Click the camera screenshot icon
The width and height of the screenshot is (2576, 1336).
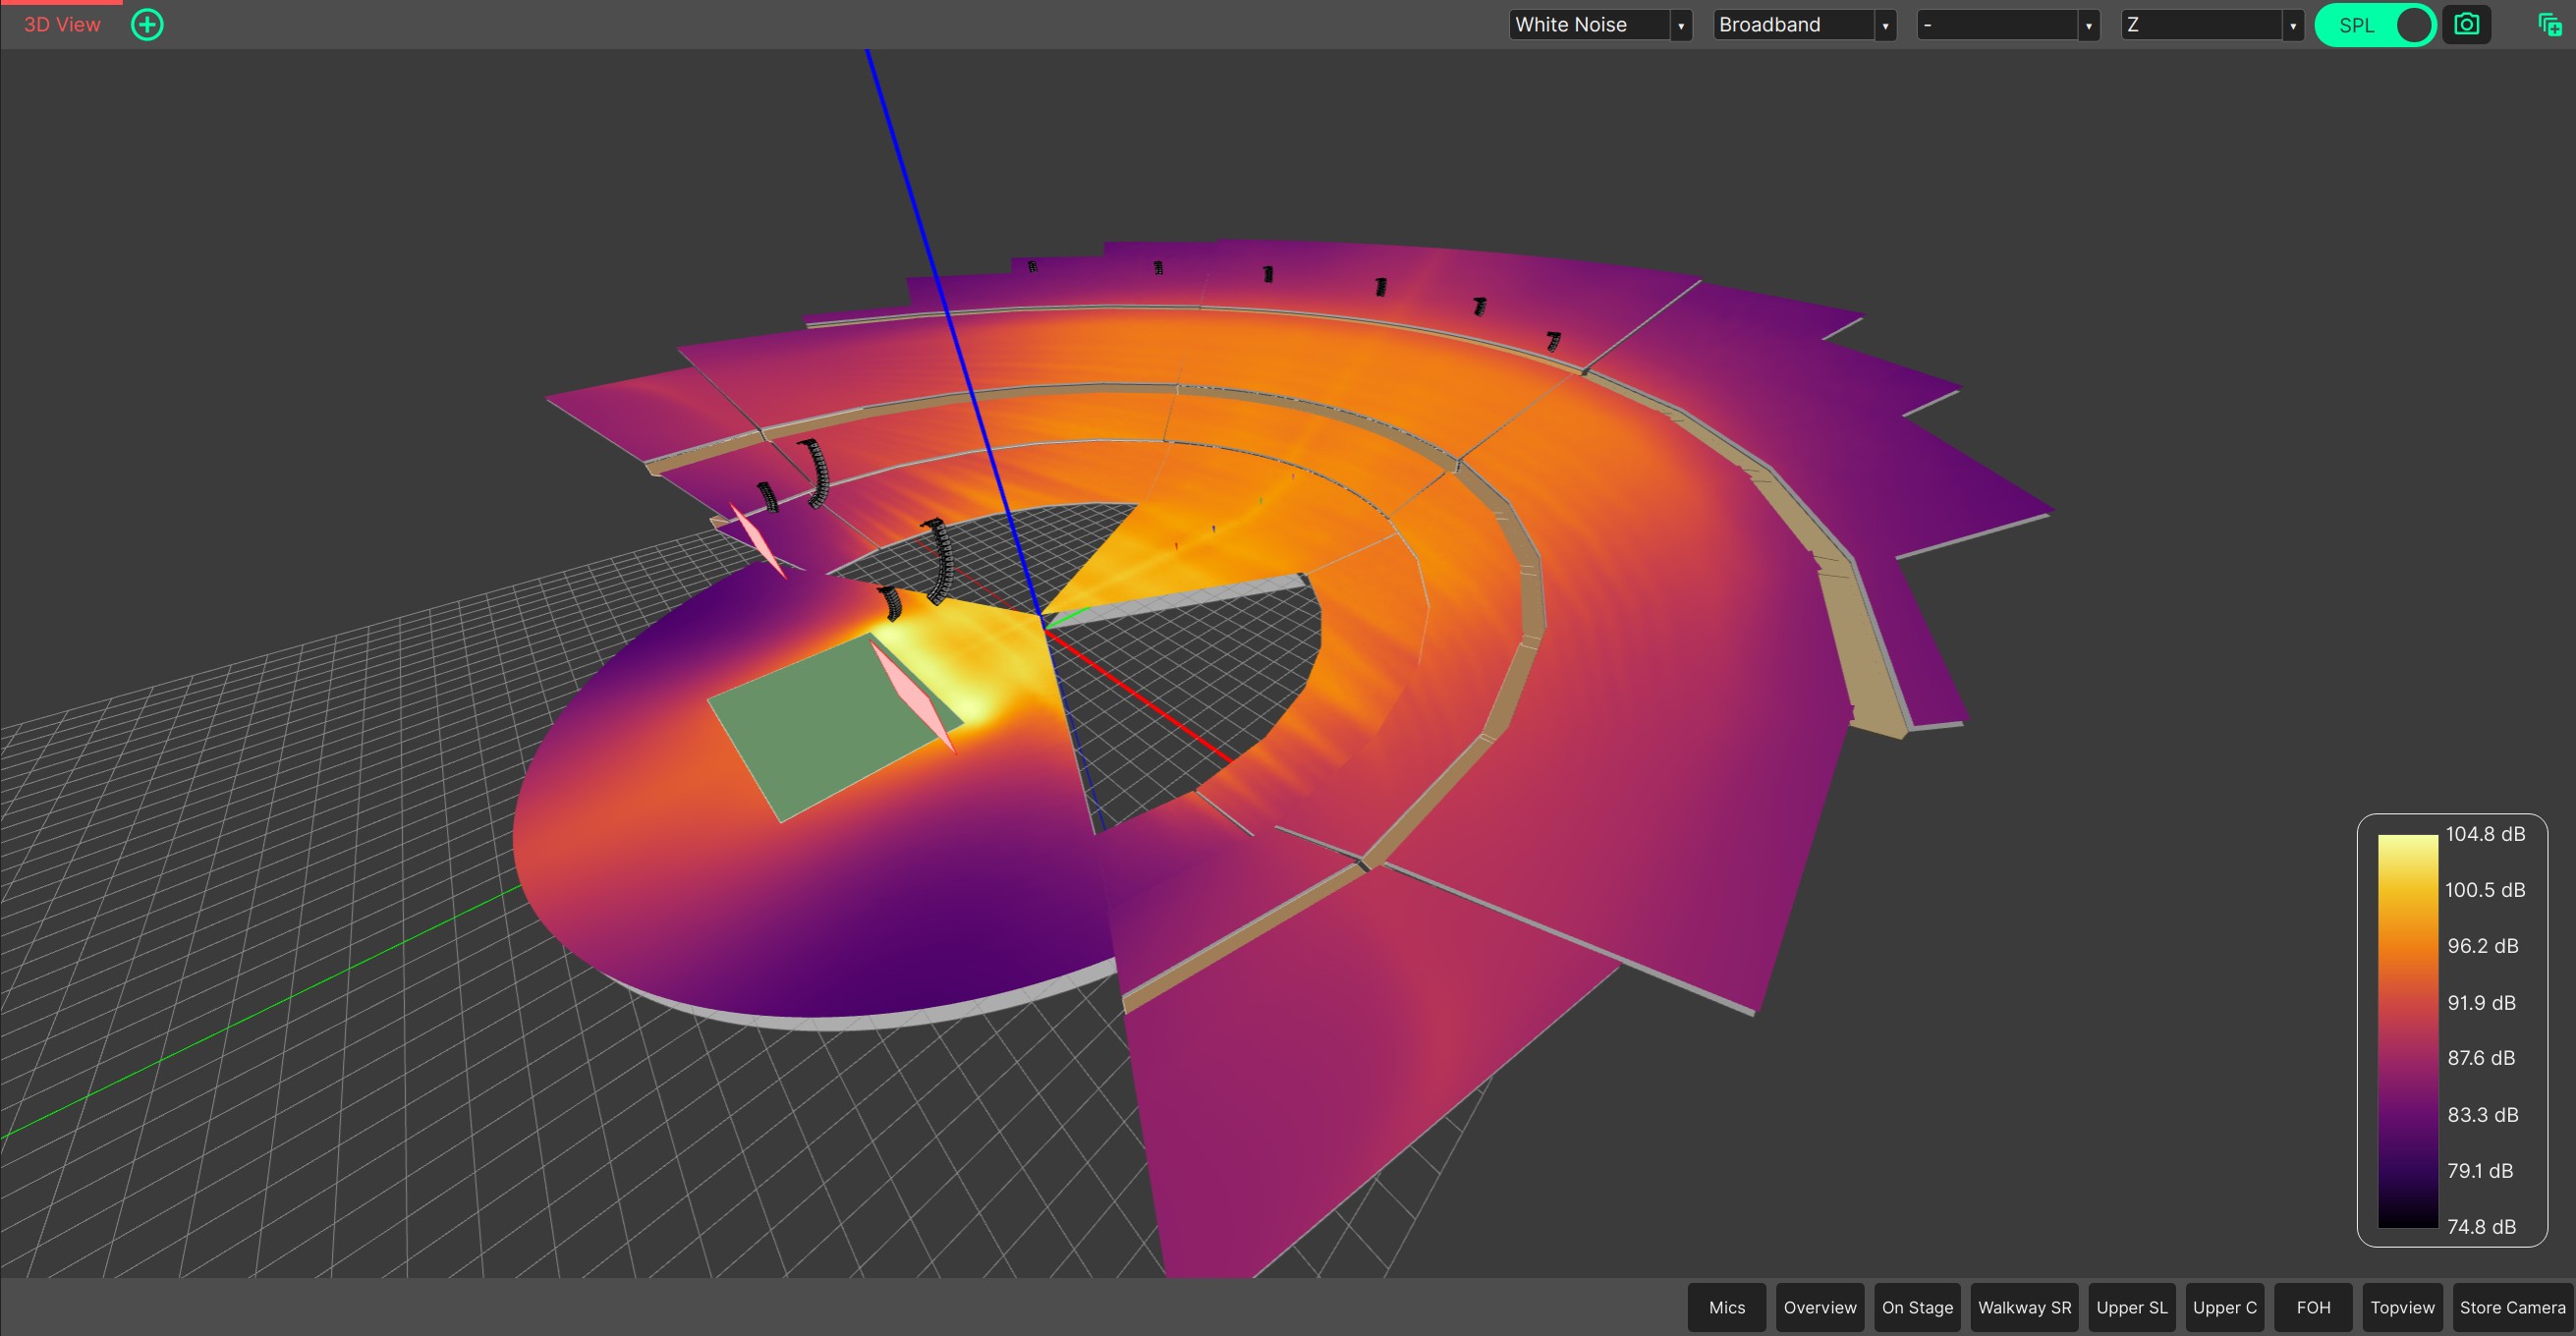tap(2467, 24)
